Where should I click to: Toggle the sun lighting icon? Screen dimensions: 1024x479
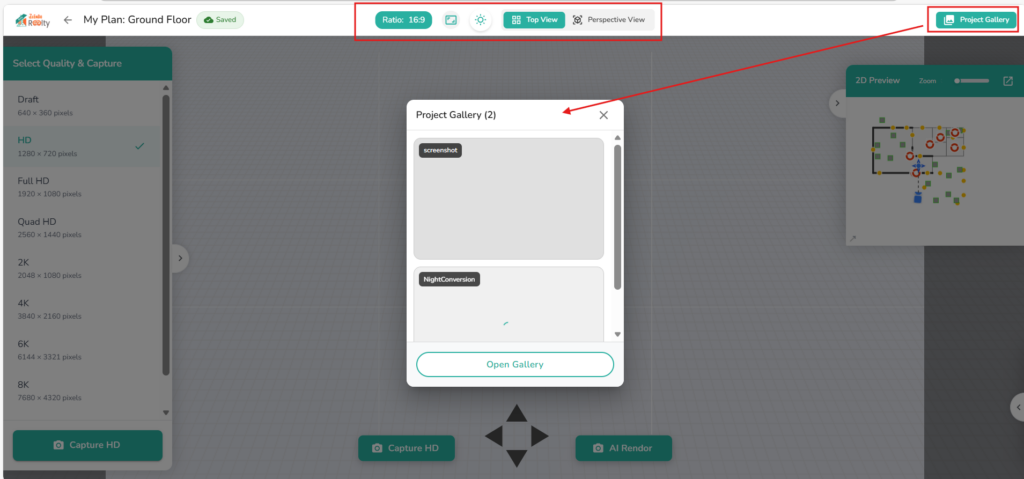click(481, 20)
